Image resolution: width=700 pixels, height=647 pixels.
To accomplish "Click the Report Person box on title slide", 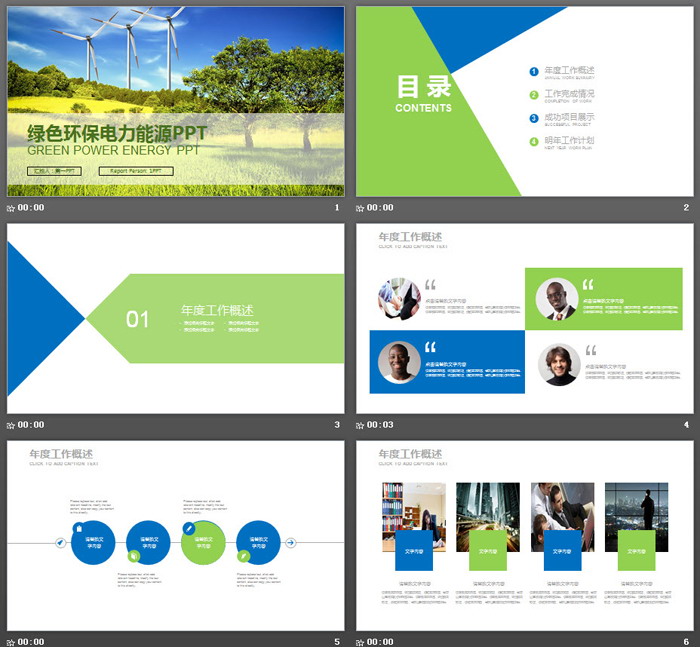I will pos(136,171).
